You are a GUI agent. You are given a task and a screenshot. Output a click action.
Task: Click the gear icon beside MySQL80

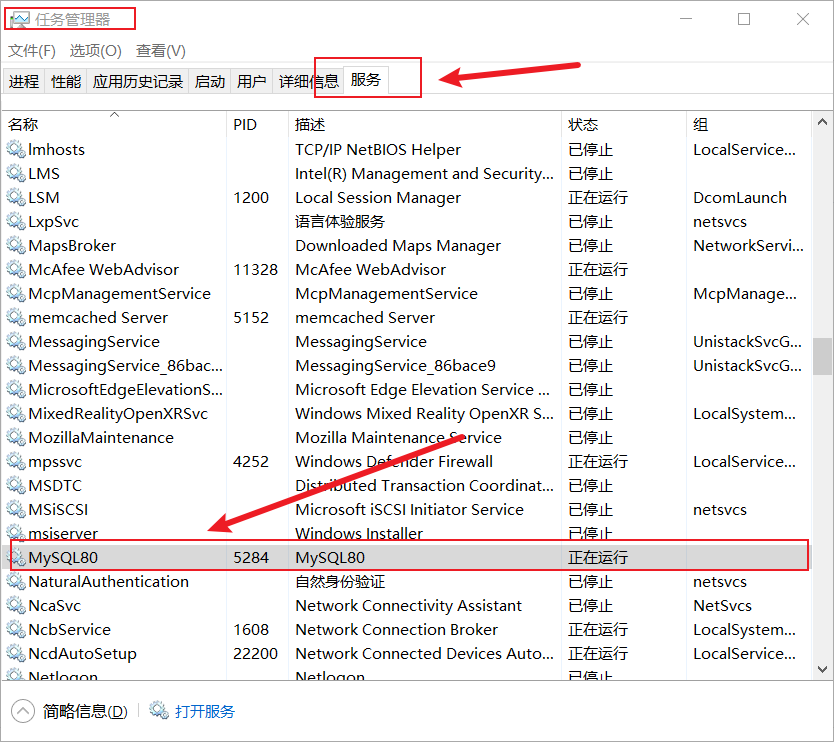[18, 557]
